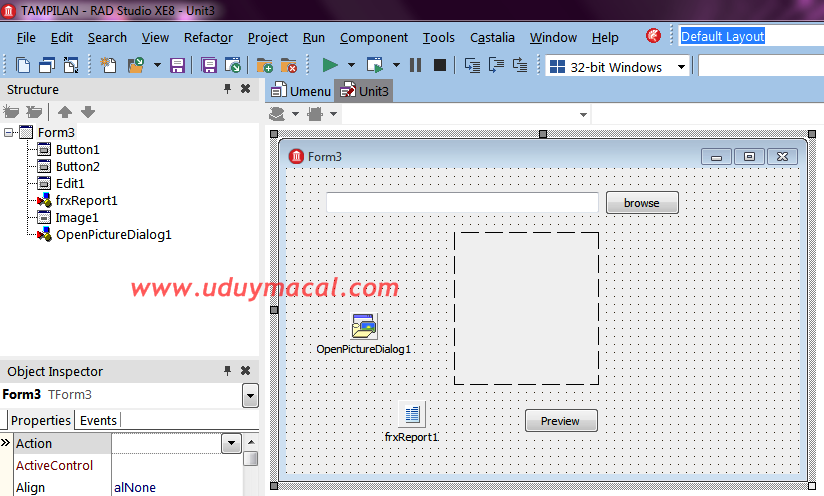Click the Trace Into debug icon
This screenshot has width=824, height=496.
pos(472,65)
